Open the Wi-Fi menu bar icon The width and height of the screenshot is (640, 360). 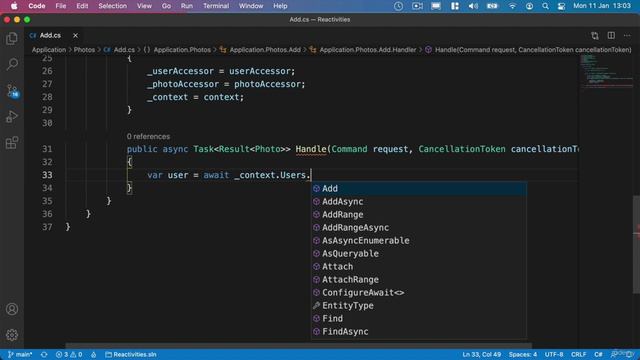pyautogui.click(x=512, y=6)
